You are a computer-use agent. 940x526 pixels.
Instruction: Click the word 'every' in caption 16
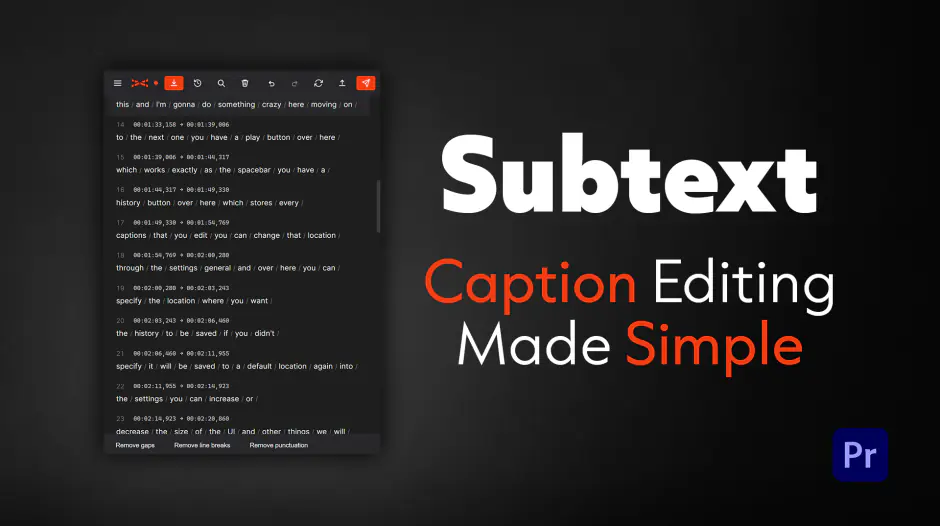288,203
